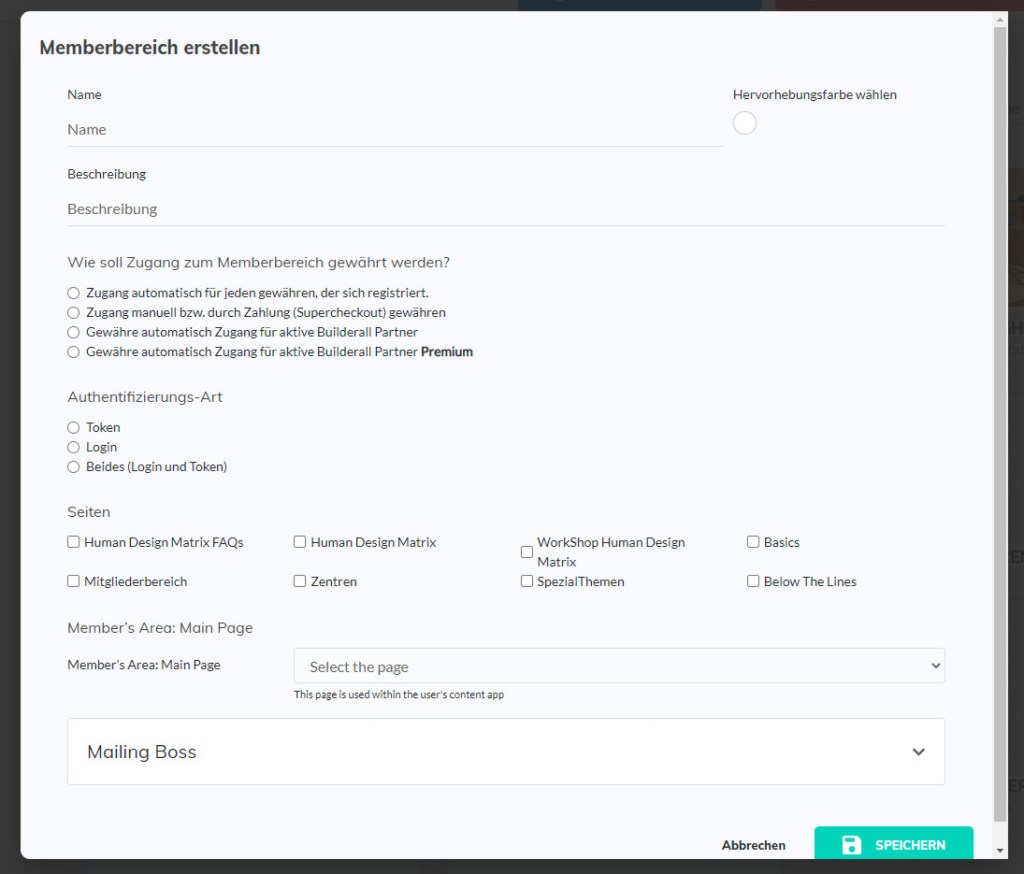Image resolution: width=1024 pixels, height=874 pixels.
Task: Choose Login authentication option
Action: pyautogui.click(x=73, y=447)
